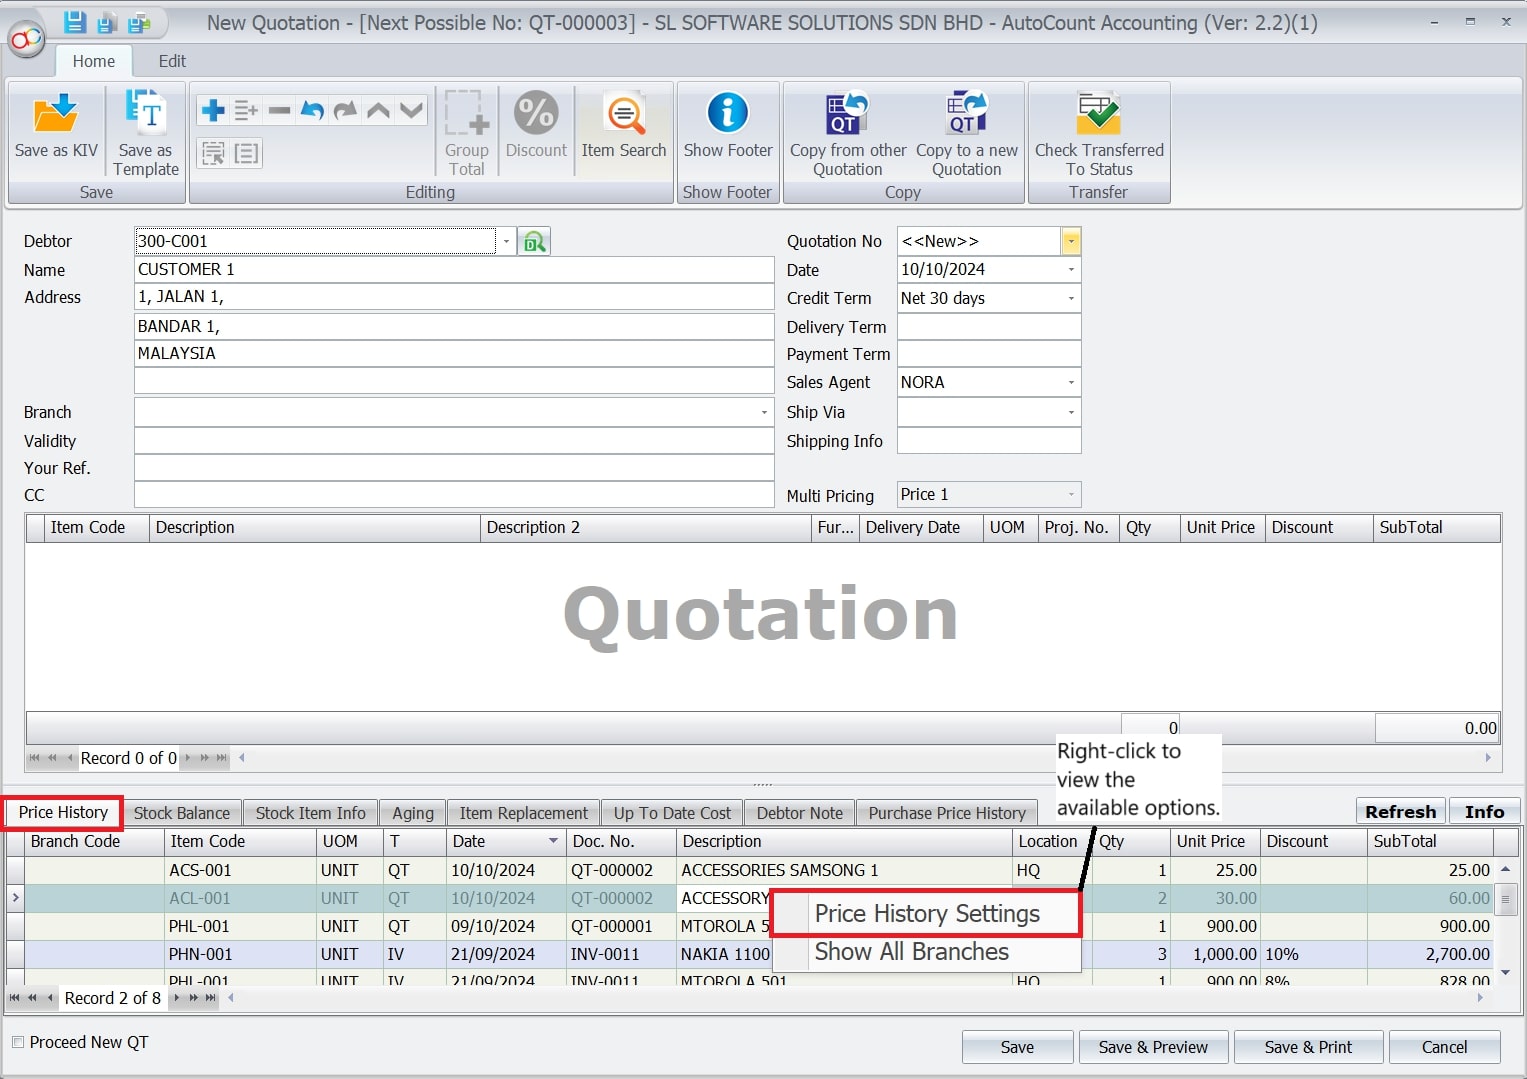Screen dimensions: 1527x1079
Task: Select the Save as Template icon
Action: [x=144, y=130]
